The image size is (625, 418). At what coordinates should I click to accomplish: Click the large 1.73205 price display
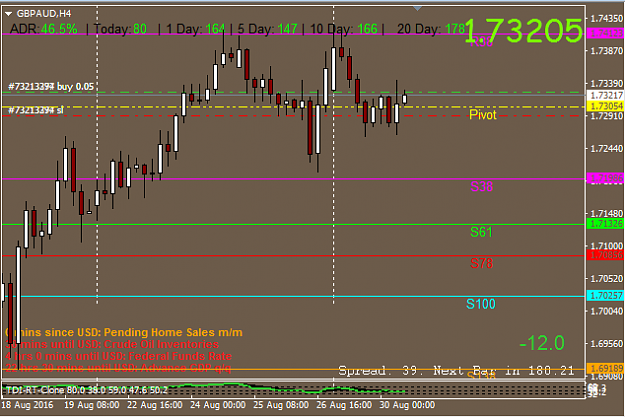coord(523,30)
